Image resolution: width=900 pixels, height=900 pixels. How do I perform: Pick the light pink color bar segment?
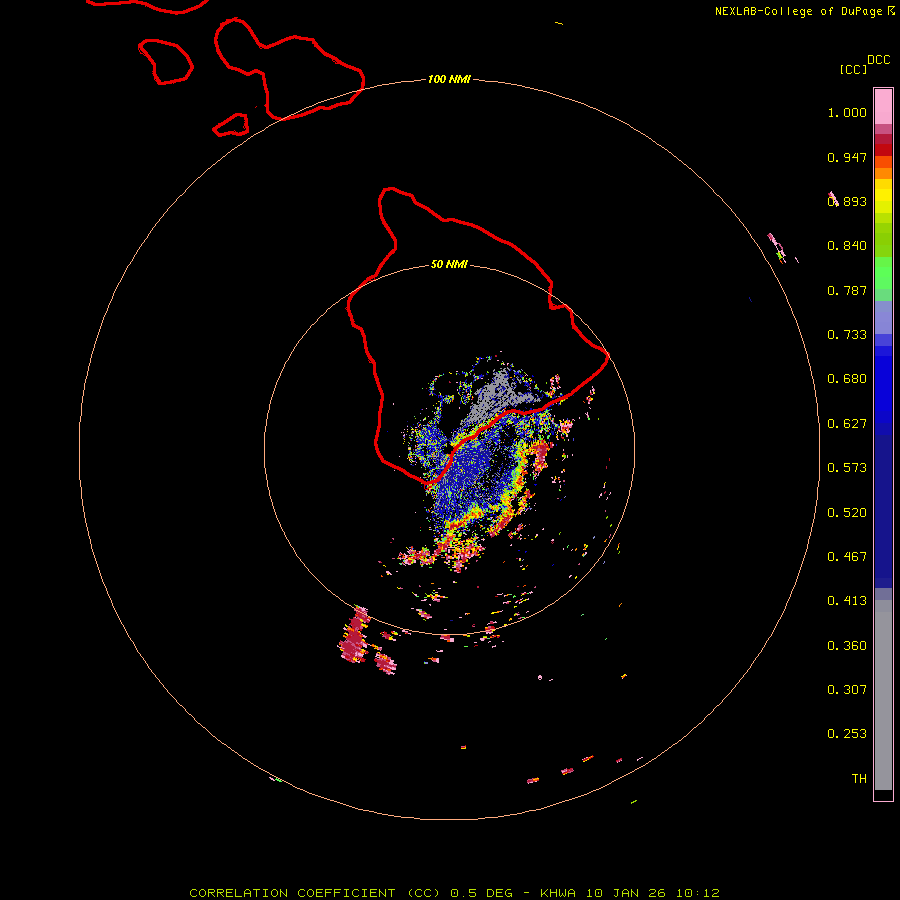click(x=883, y=107)
